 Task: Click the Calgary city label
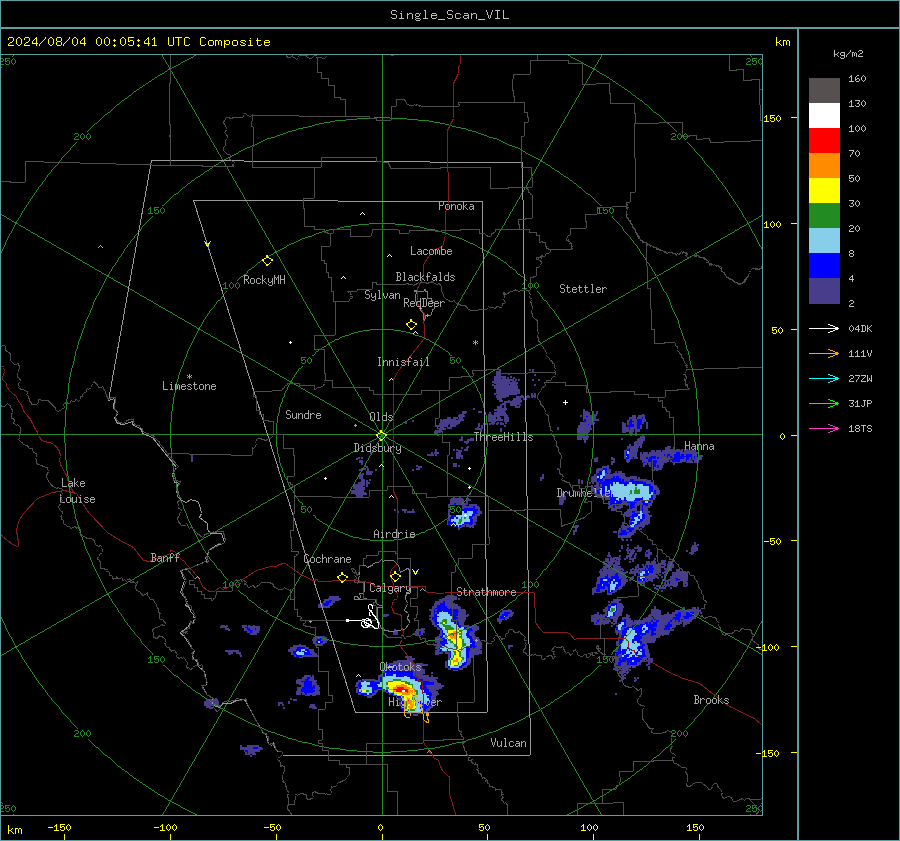click(x=390, y=588)
